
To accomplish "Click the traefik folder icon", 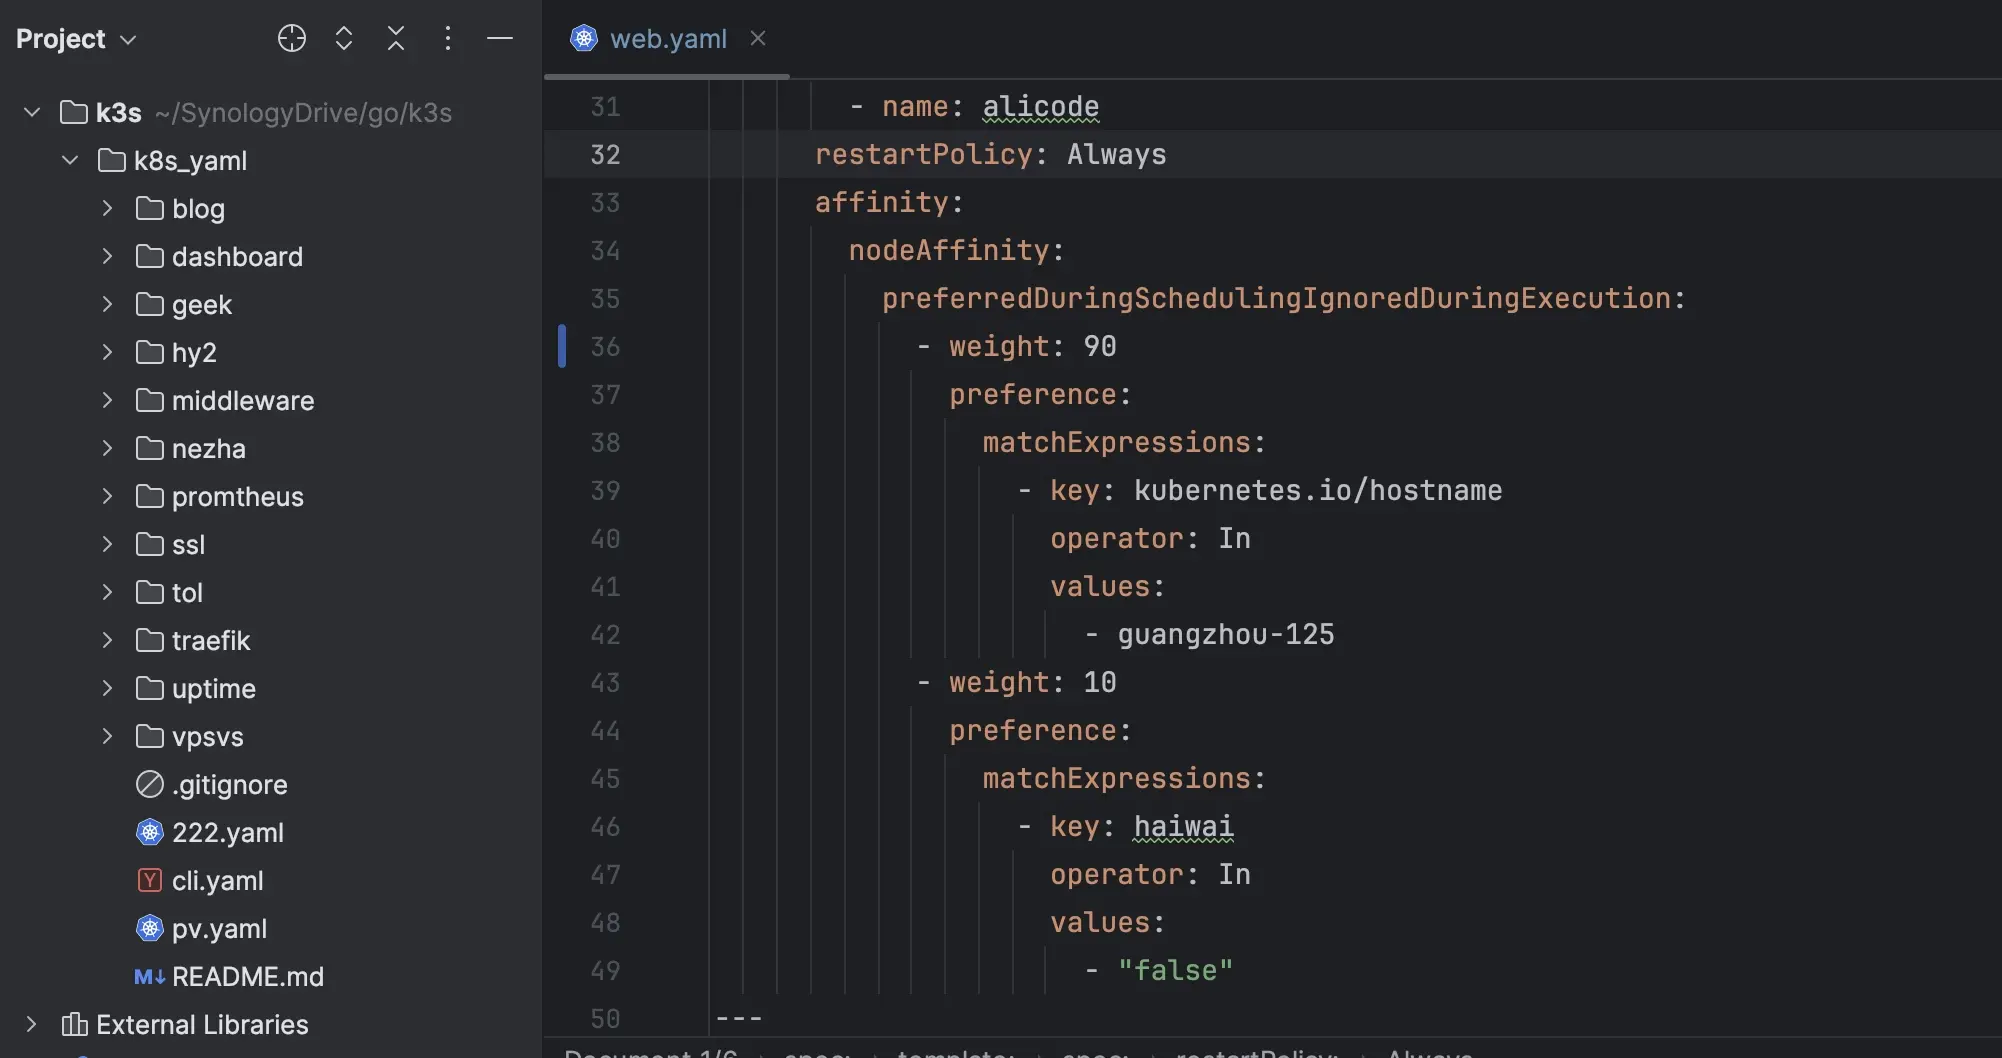I will 150,640.
